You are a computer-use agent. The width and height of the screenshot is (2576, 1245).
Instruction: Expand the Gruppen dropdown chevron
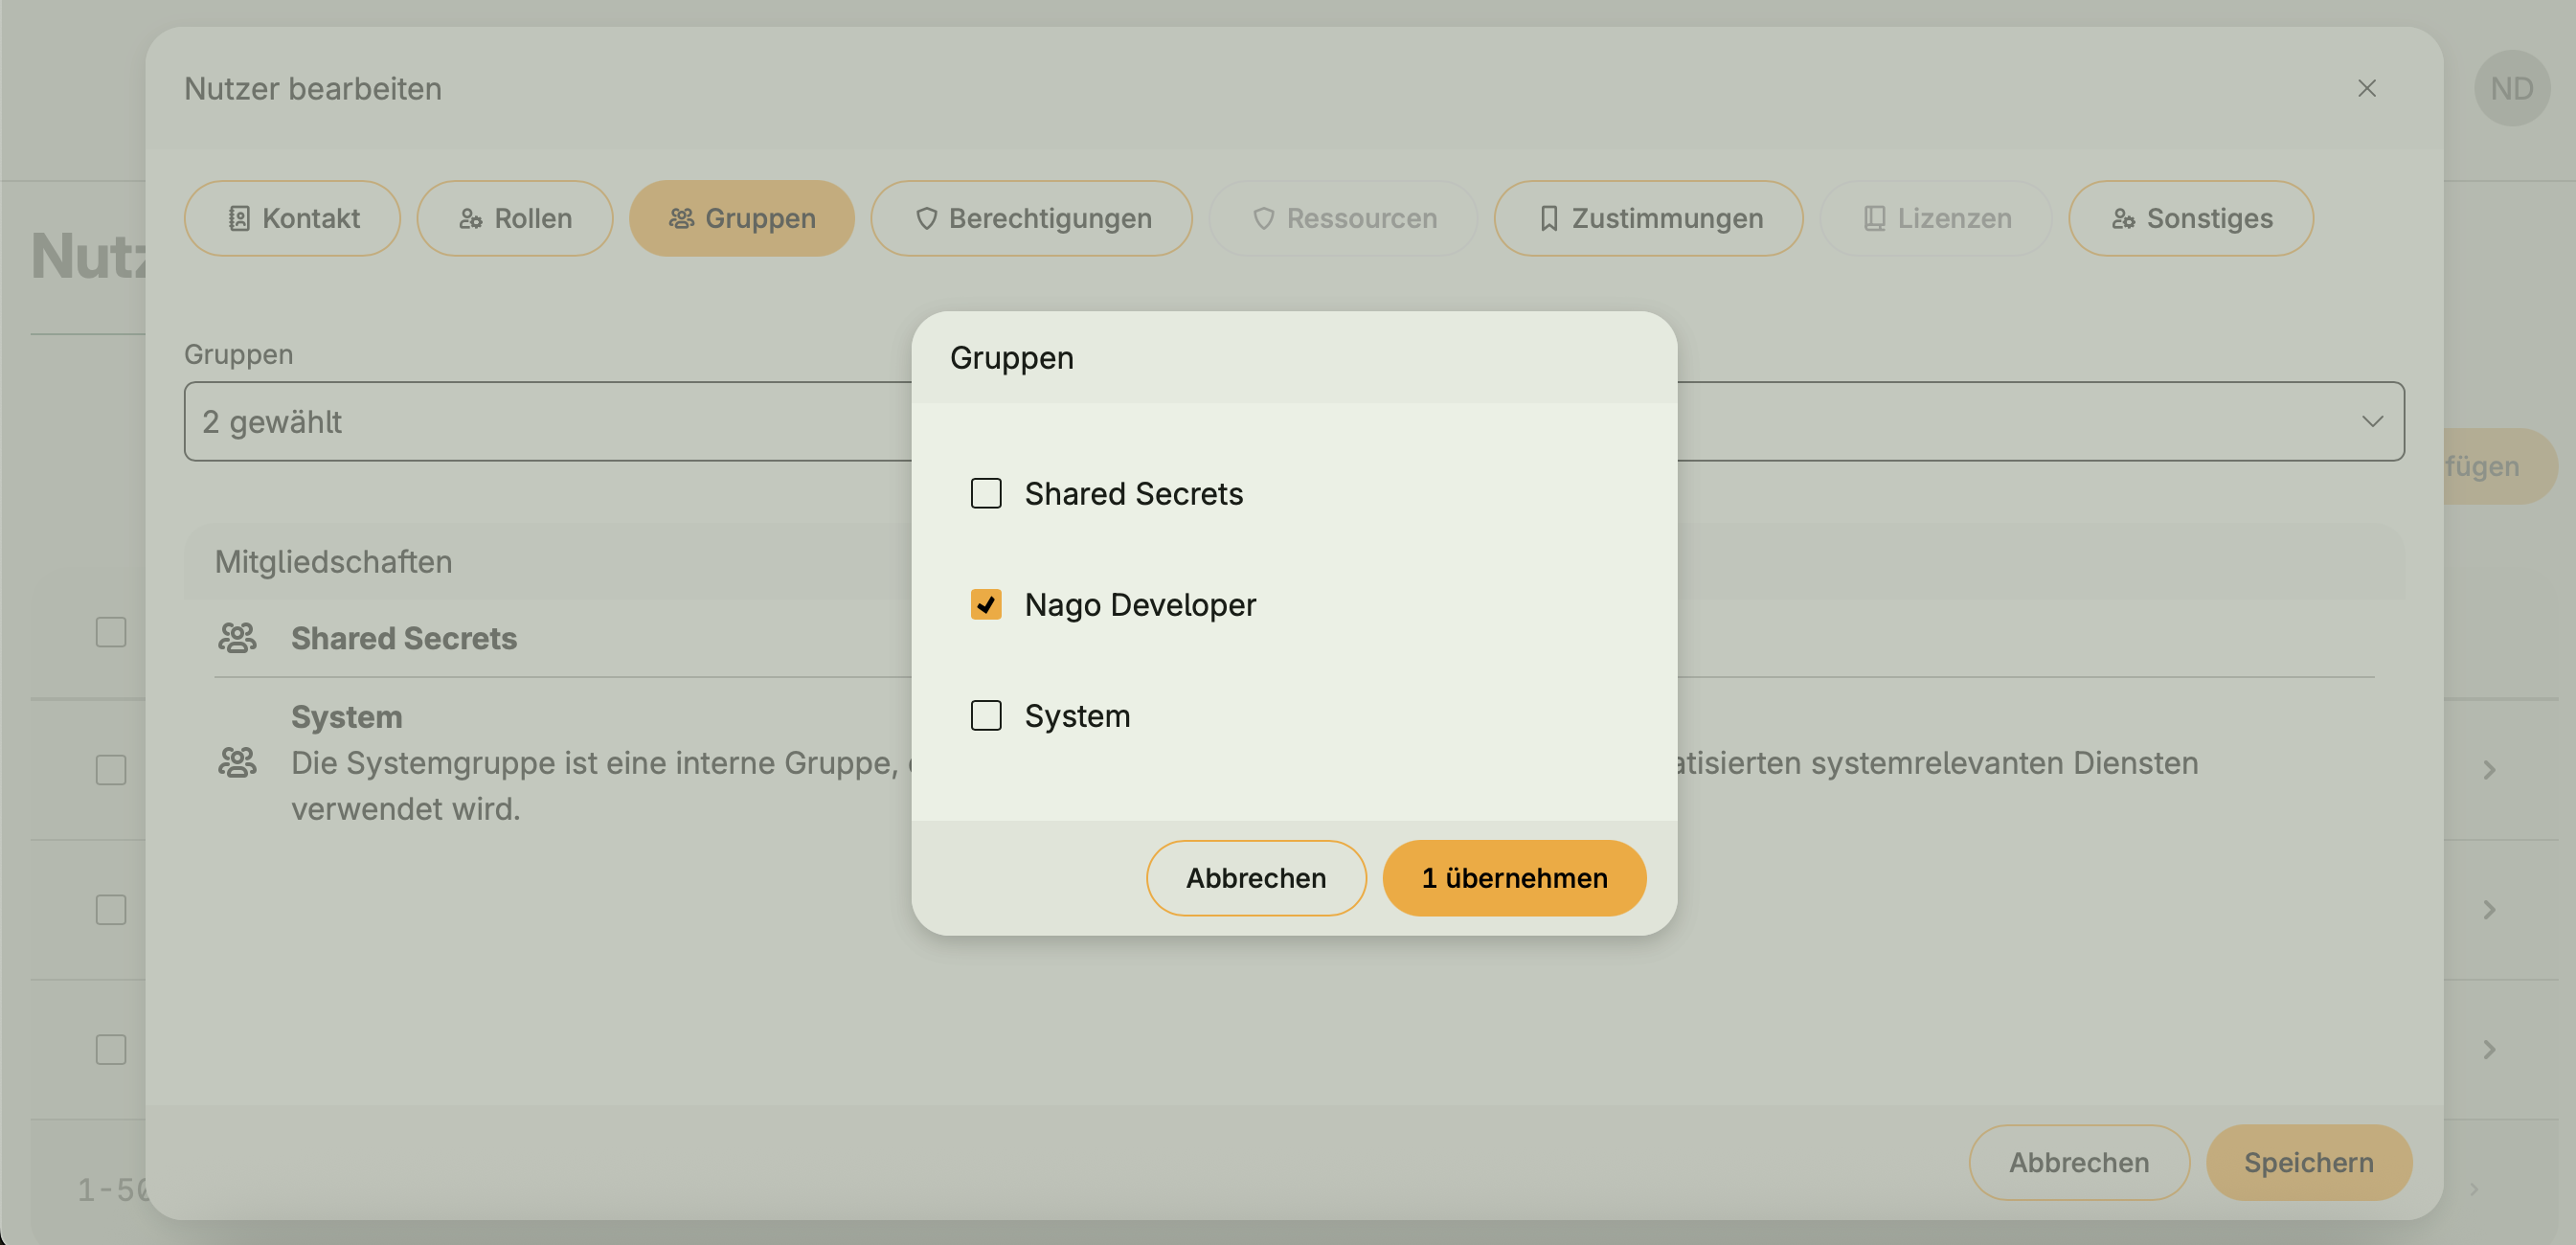click(2372, 421)
